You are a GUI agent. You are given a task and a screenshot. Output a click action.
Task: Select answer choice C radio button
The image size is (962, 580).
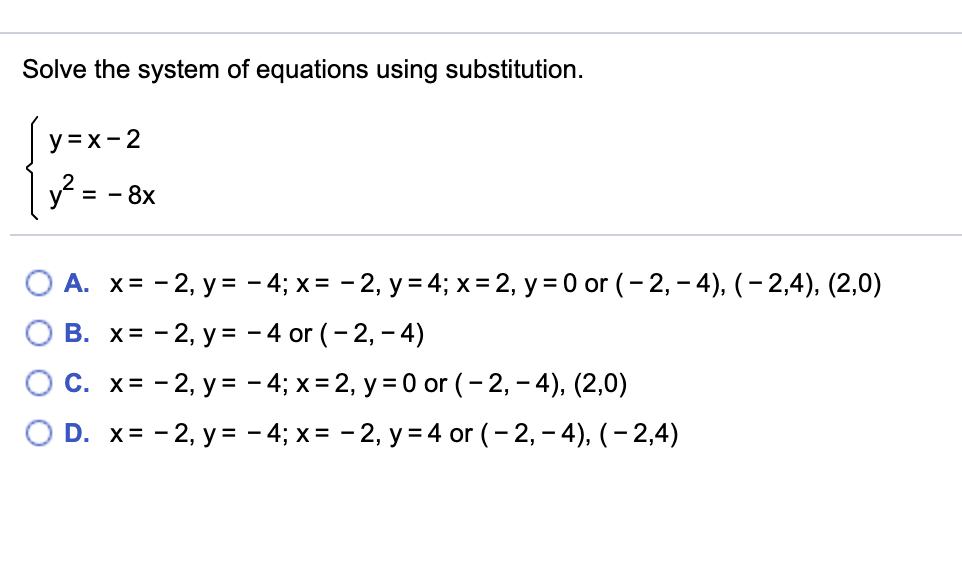point(39,382)
